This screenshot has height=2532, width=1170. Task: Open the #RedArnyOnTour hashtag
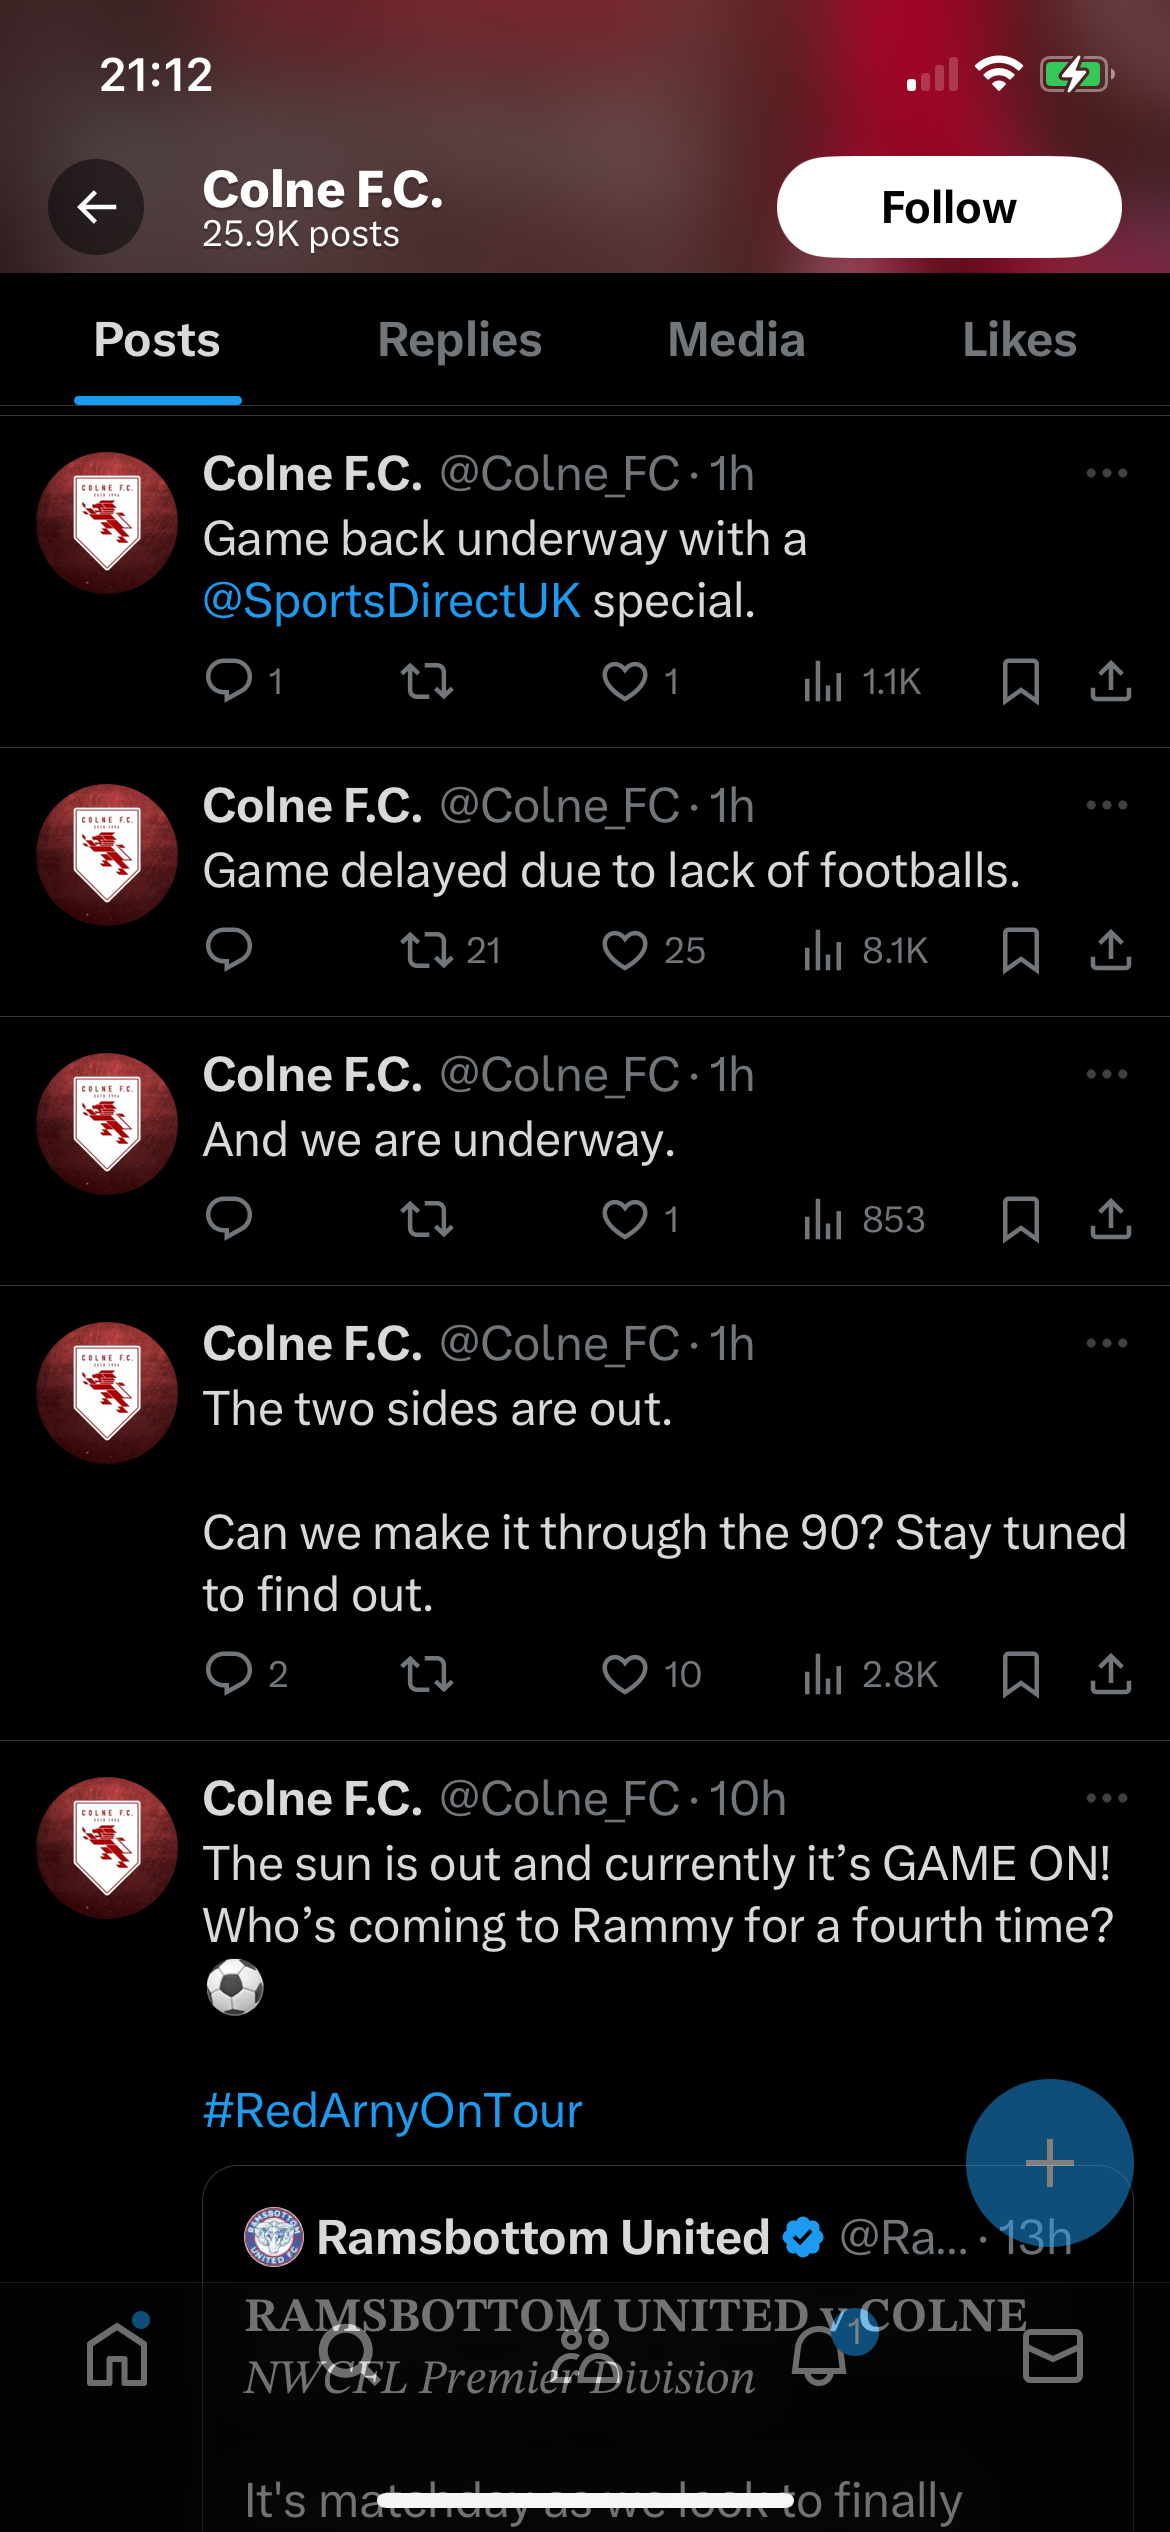pyautogui.click(x=392, y=2110)
